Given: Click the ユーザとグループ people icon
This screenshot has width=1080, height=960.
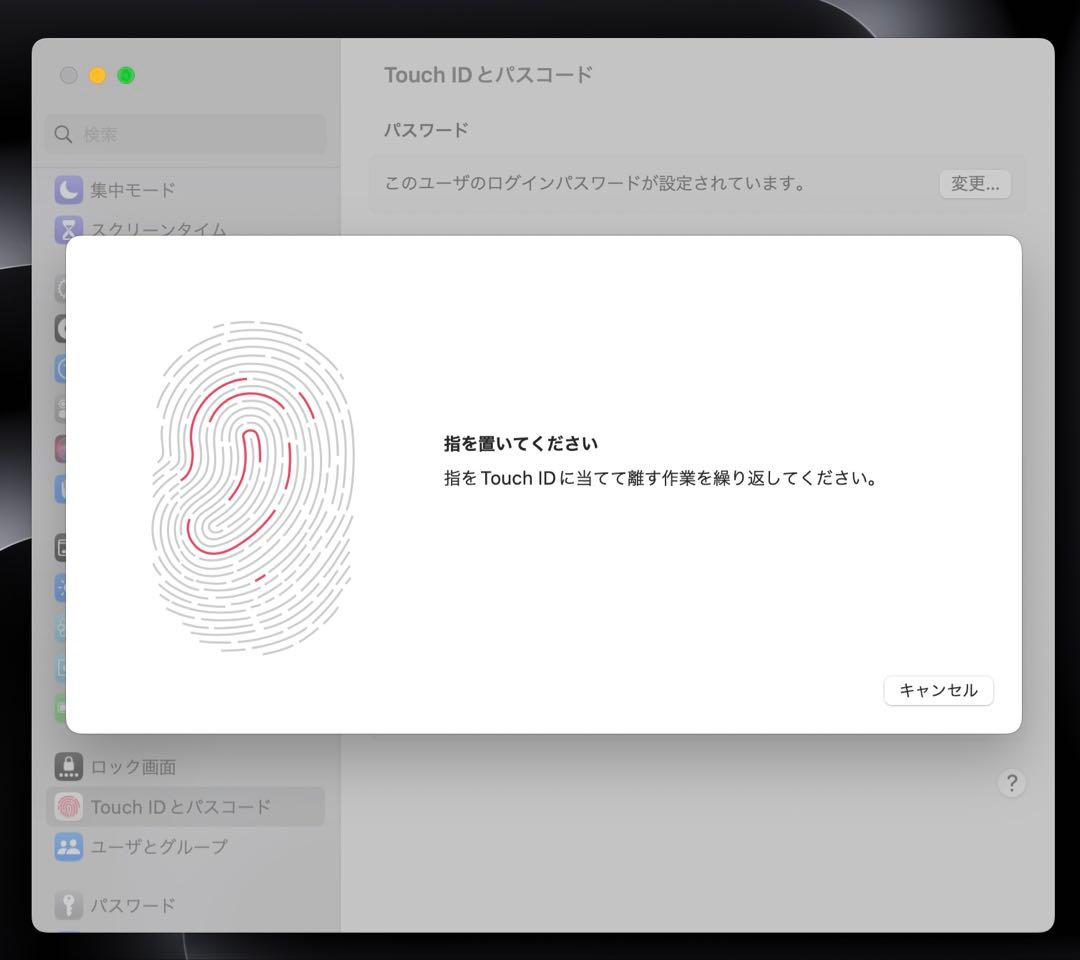Looking at the screenshot, I should [x=68, y=846].
